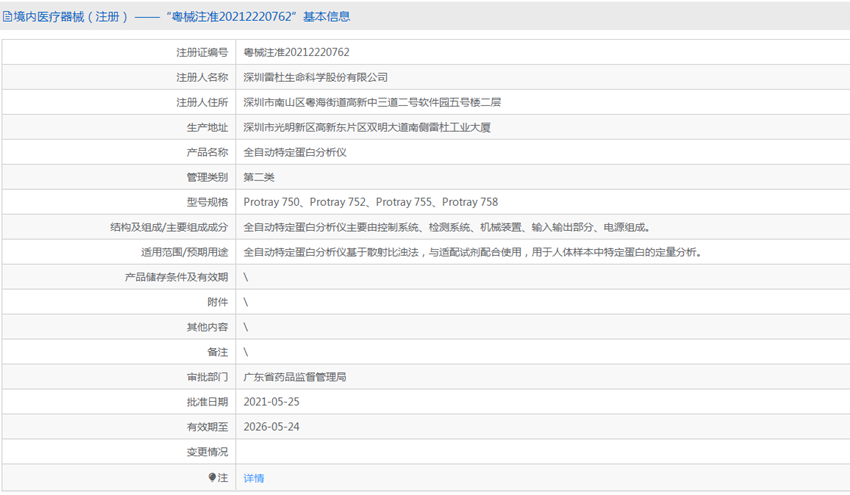
Task: Select registration number 粤械注准20212220762 cell
Action: coord(297,52)
